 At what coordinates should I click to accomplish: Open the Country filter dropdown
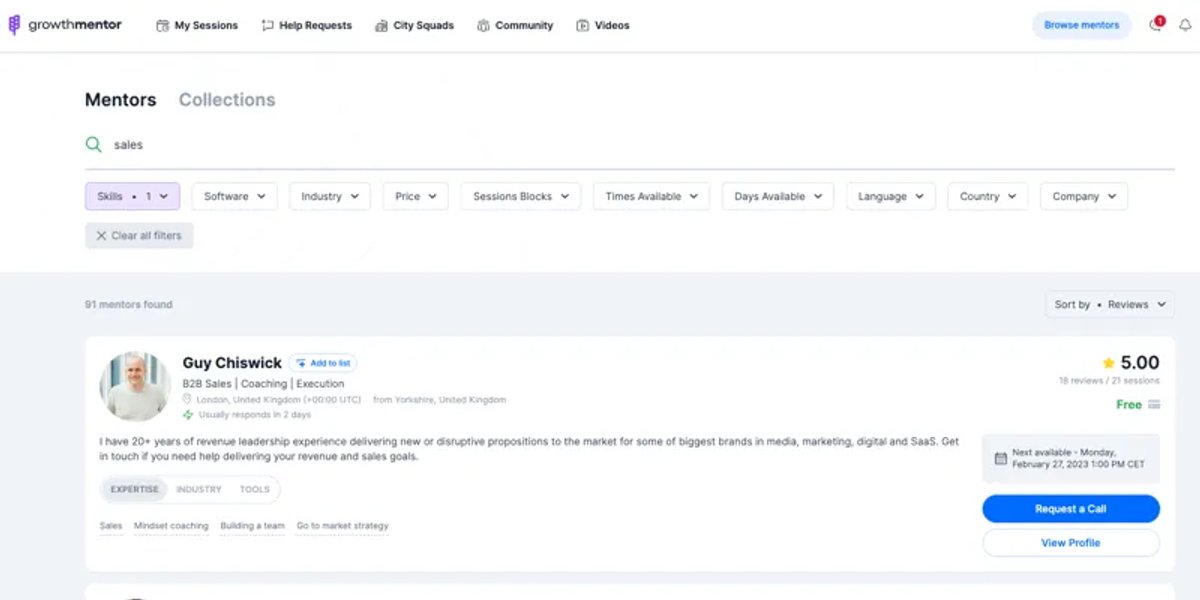[988, 197]
